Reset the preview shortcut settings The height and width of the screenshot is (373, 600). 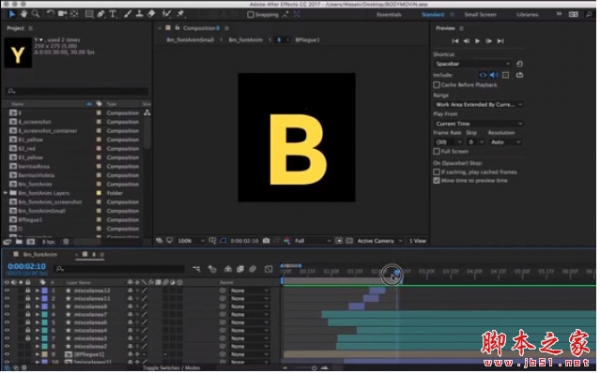click(x=520, y=64)
